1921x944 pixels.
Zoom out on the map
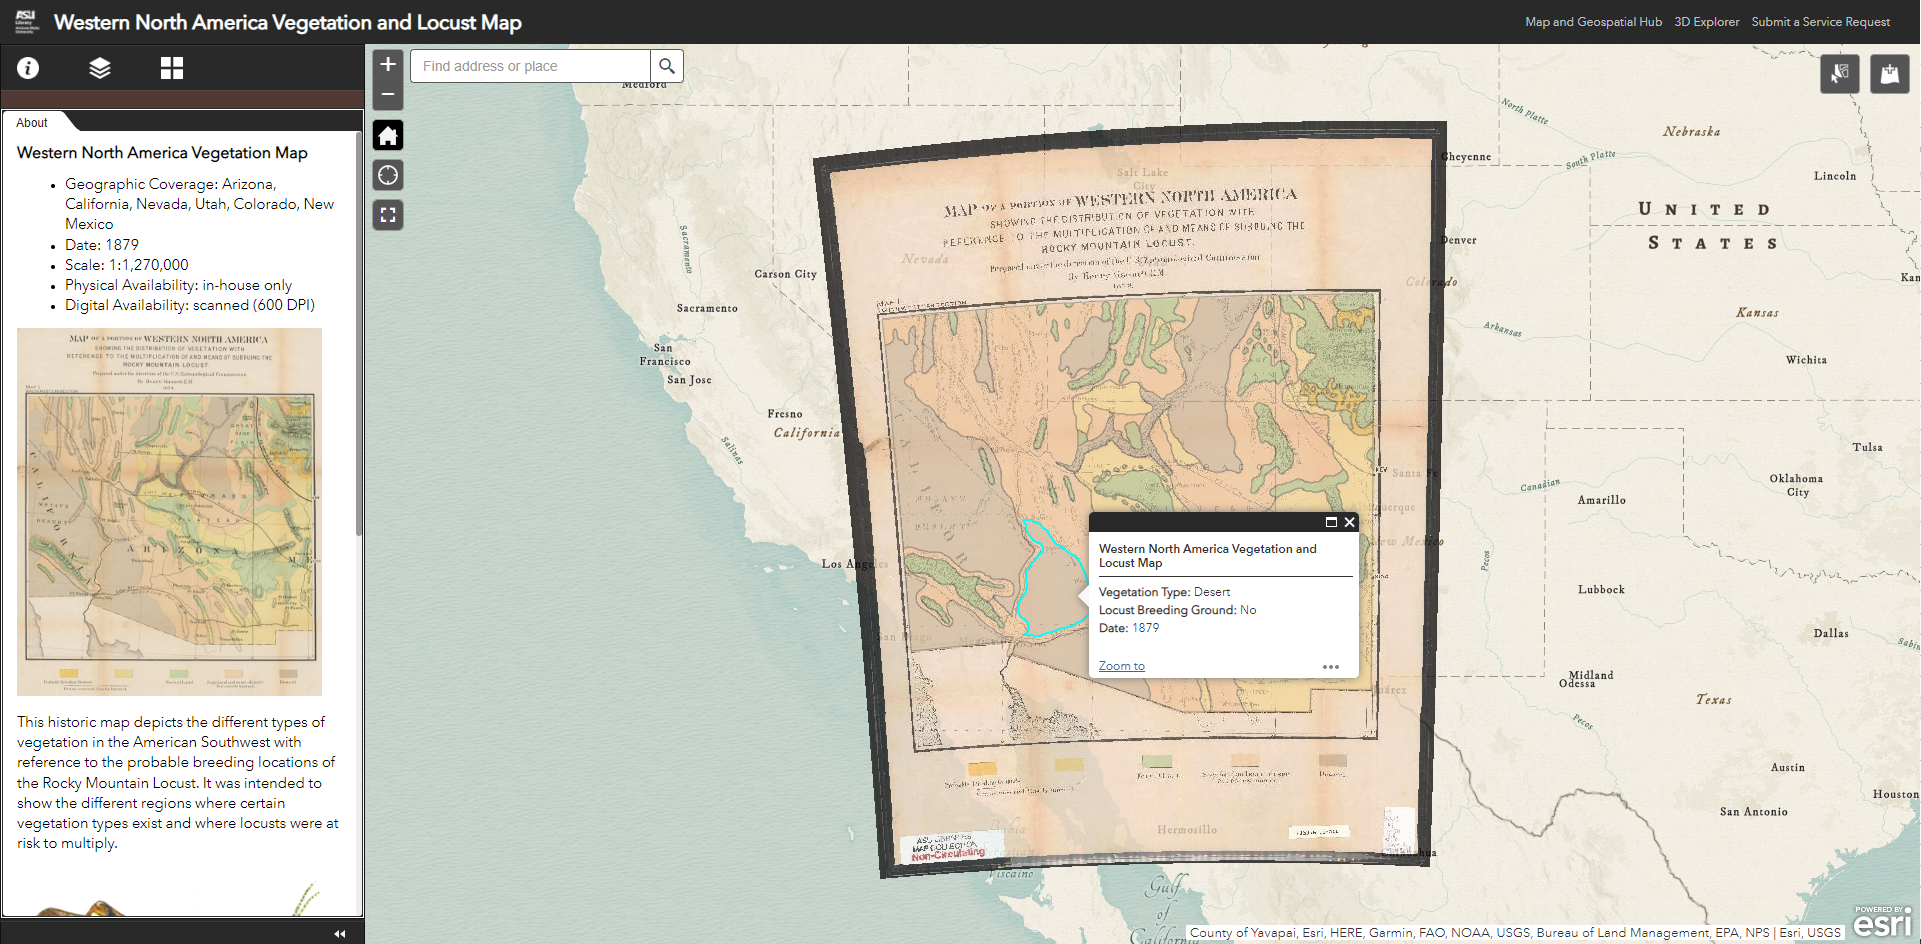[388, 95]
